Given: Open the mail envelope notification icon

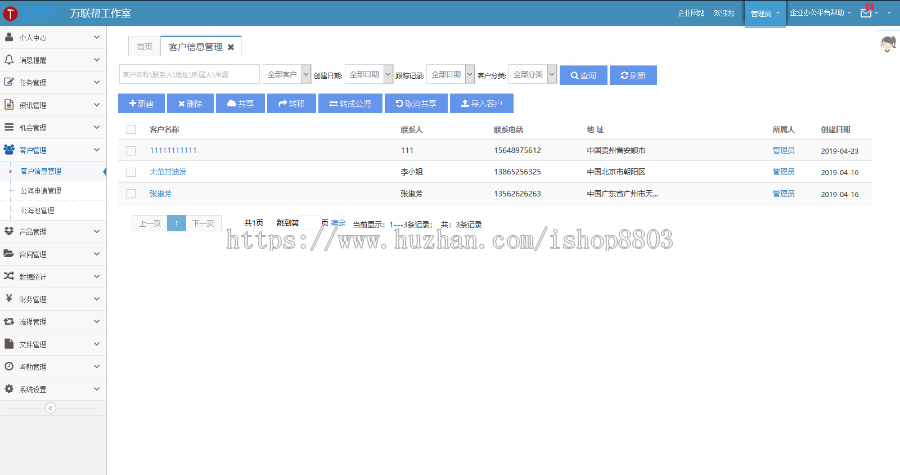Looking at the screenshot, I should (x=866, y=12).
